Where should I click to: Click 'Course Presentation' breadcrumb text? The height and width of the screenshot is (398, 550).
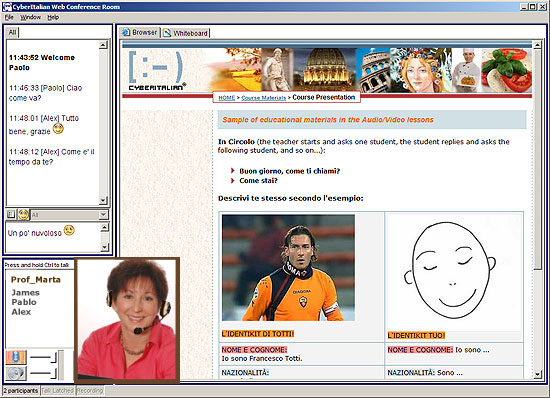[x=323, y=97]
